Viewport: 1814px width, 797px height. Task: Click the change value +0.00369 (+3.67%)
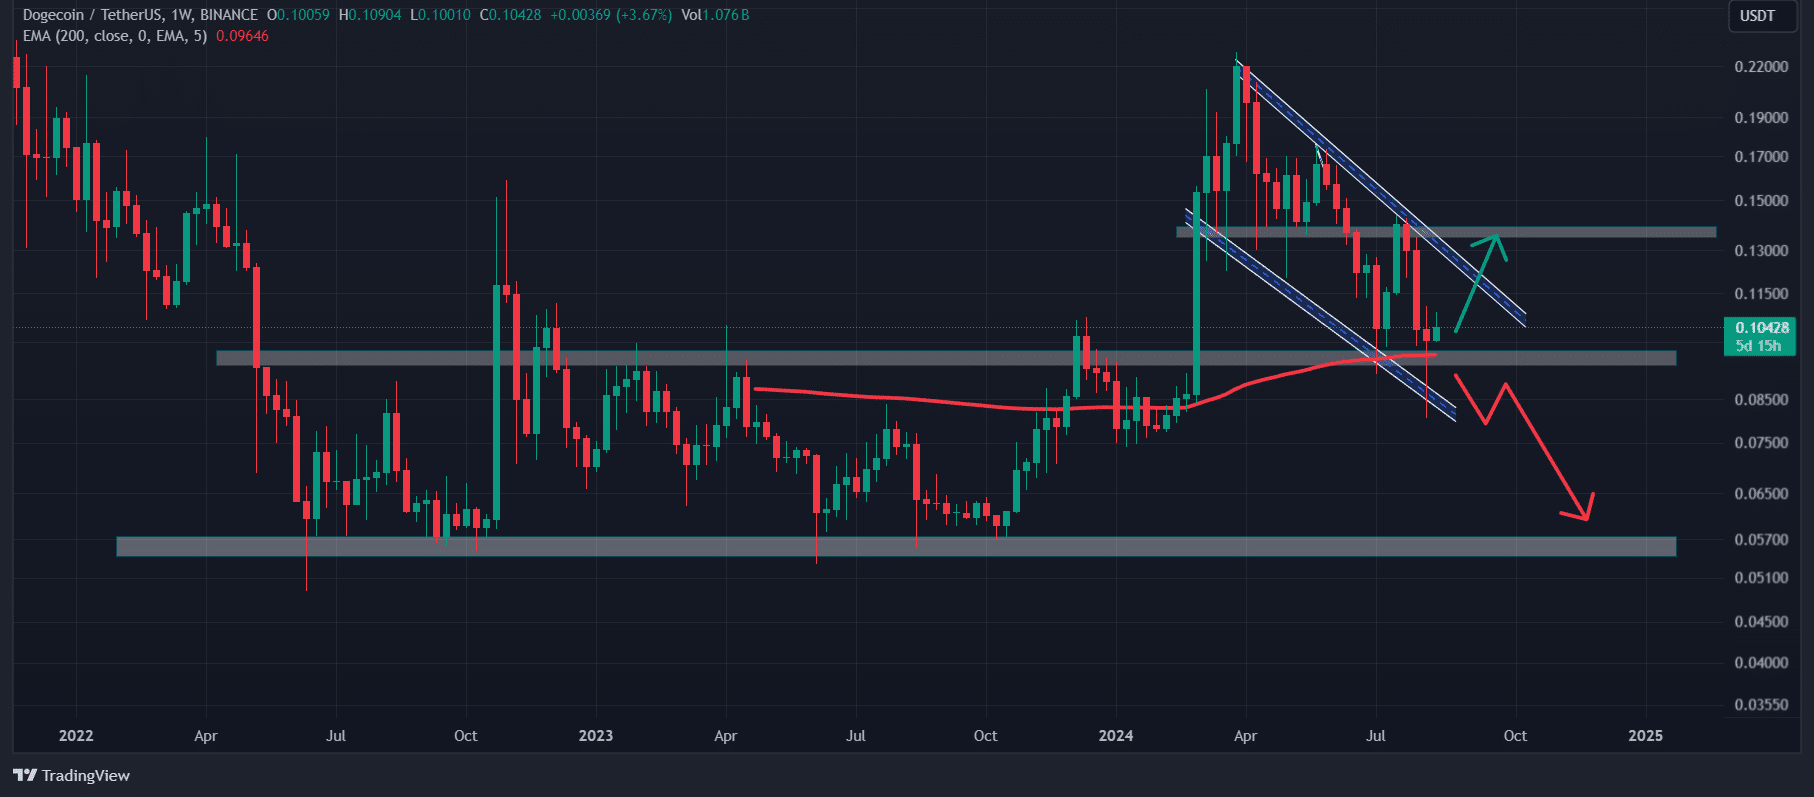tap(611, 15)
